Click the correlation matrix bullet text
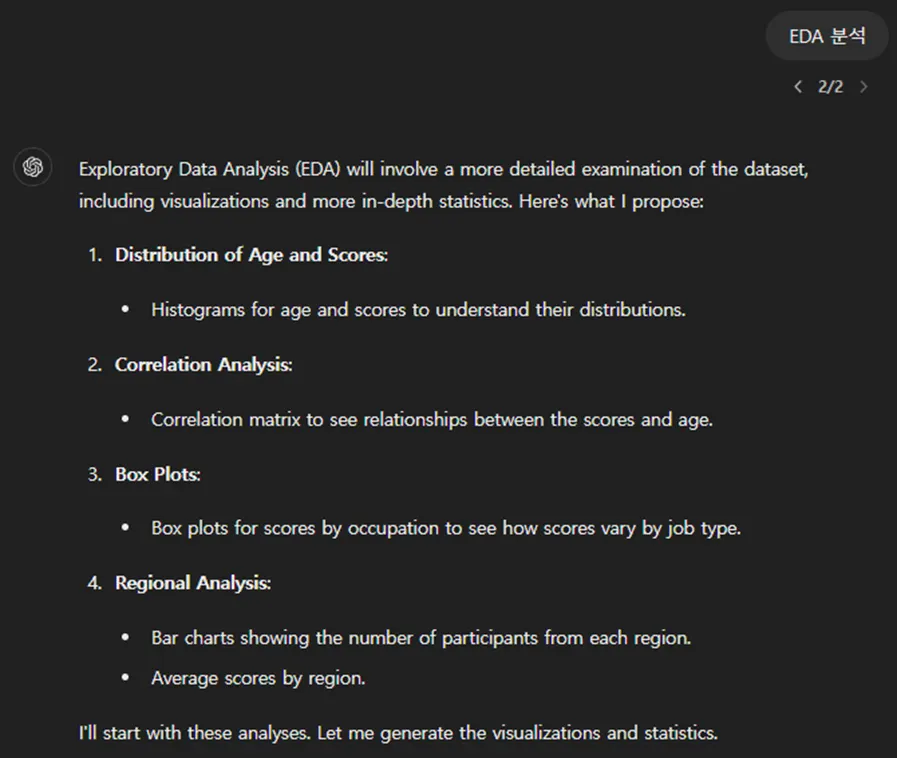 point(431,420)
